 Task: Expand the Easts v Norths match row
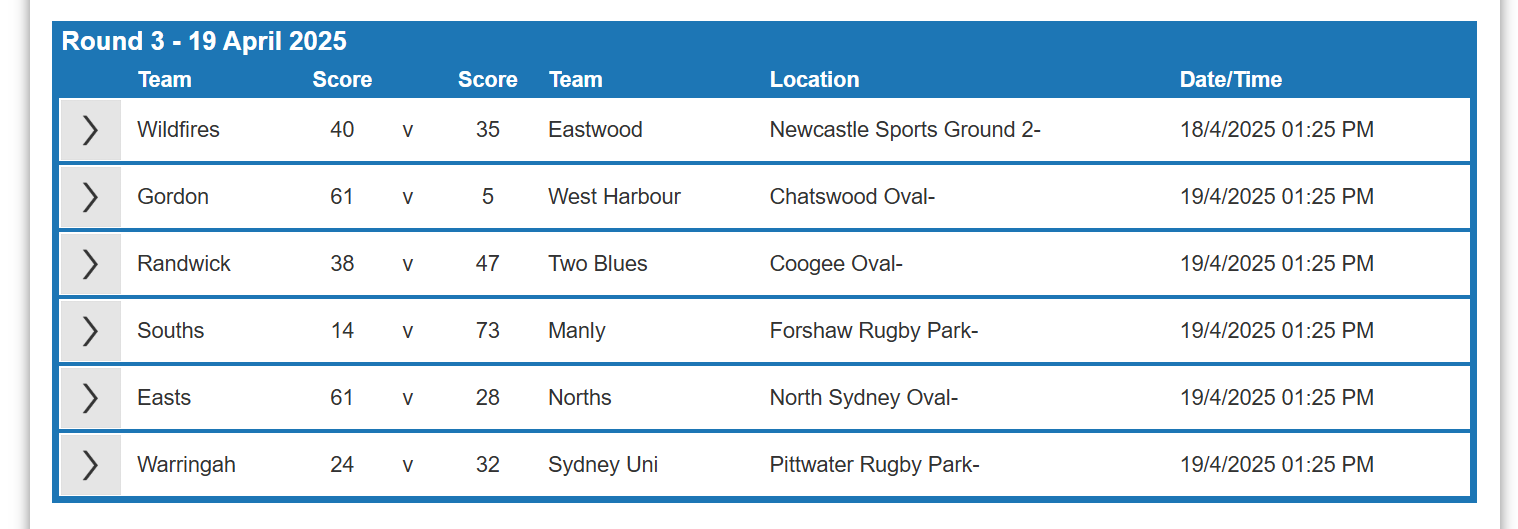click(90, 398)
